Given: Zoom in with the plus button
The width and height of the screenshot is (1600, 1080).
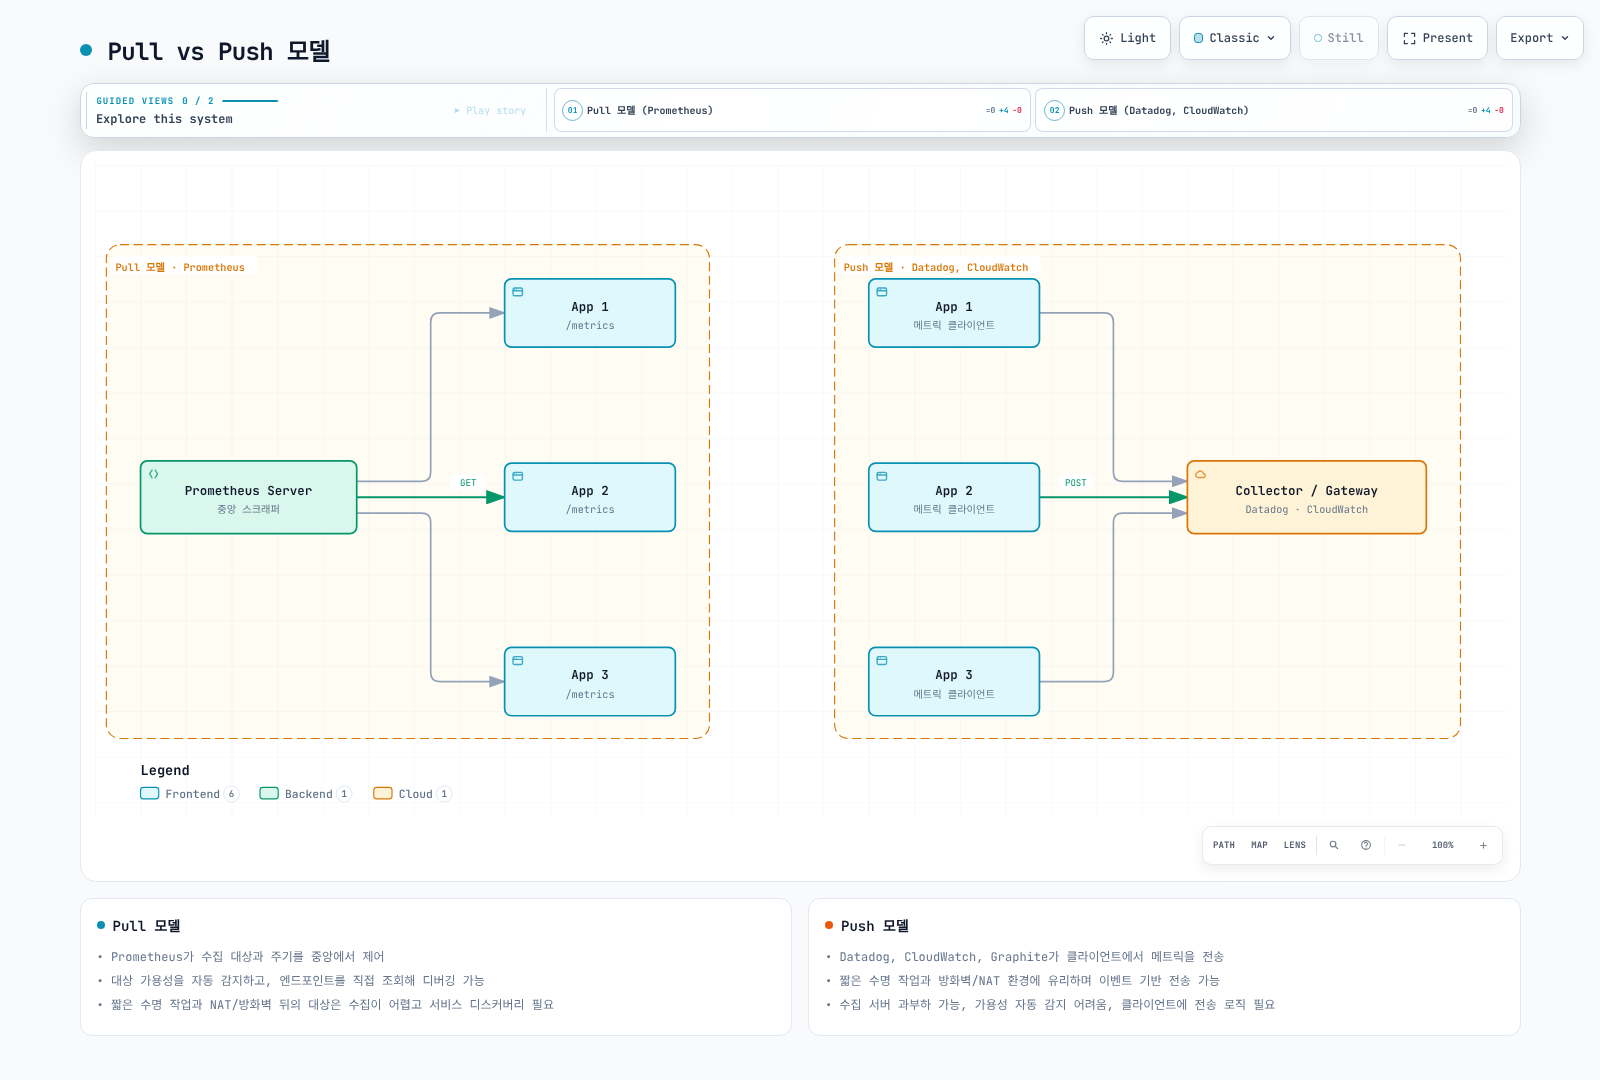Looking at the screenshot, I should pos(1484,845).
